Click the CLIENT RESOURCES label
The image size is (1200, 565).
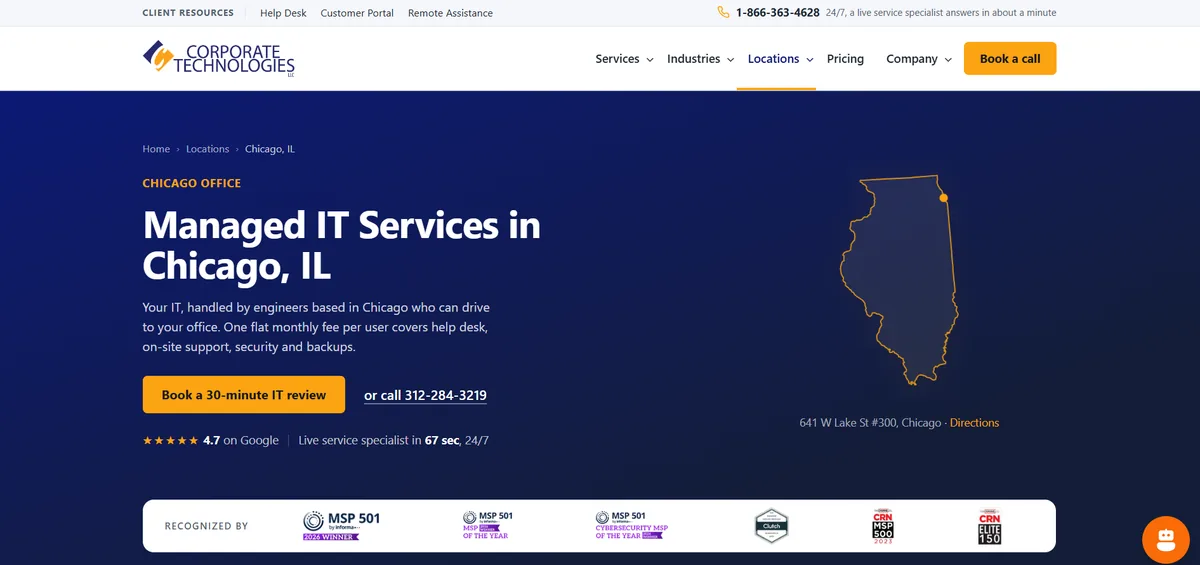188,13
